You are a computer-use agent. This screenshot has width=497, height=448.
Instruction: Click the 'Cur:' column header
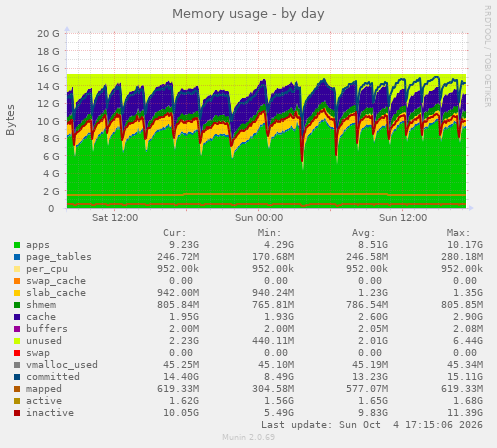pos(175,233)
